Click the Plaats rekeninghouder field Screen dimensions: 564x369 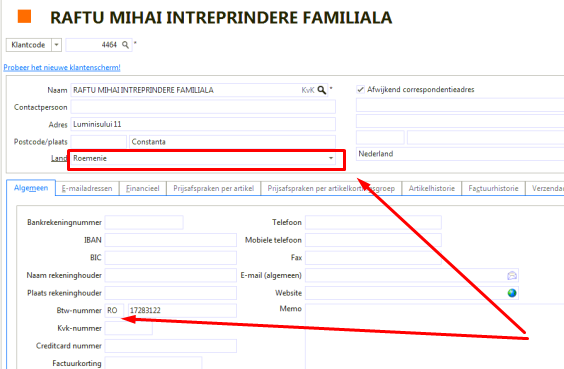coord(170,293)
